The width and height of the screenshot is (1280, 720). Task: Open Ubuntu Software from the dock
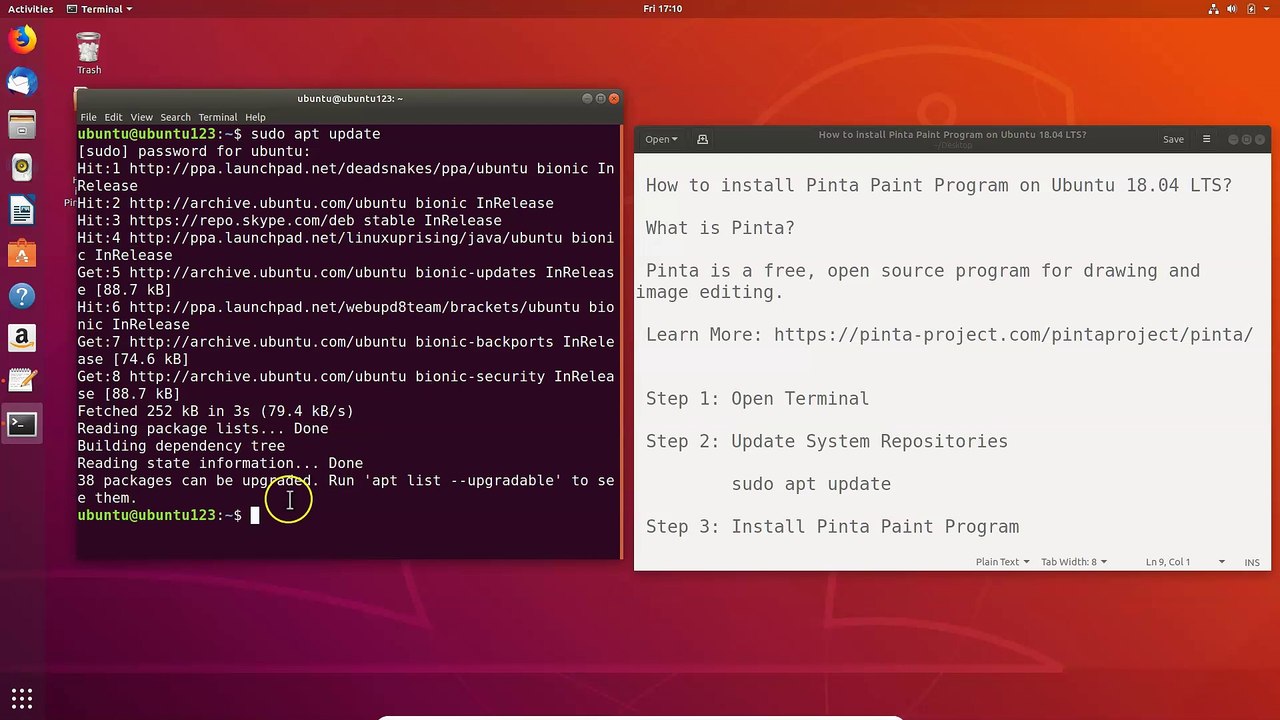[22, 254]
